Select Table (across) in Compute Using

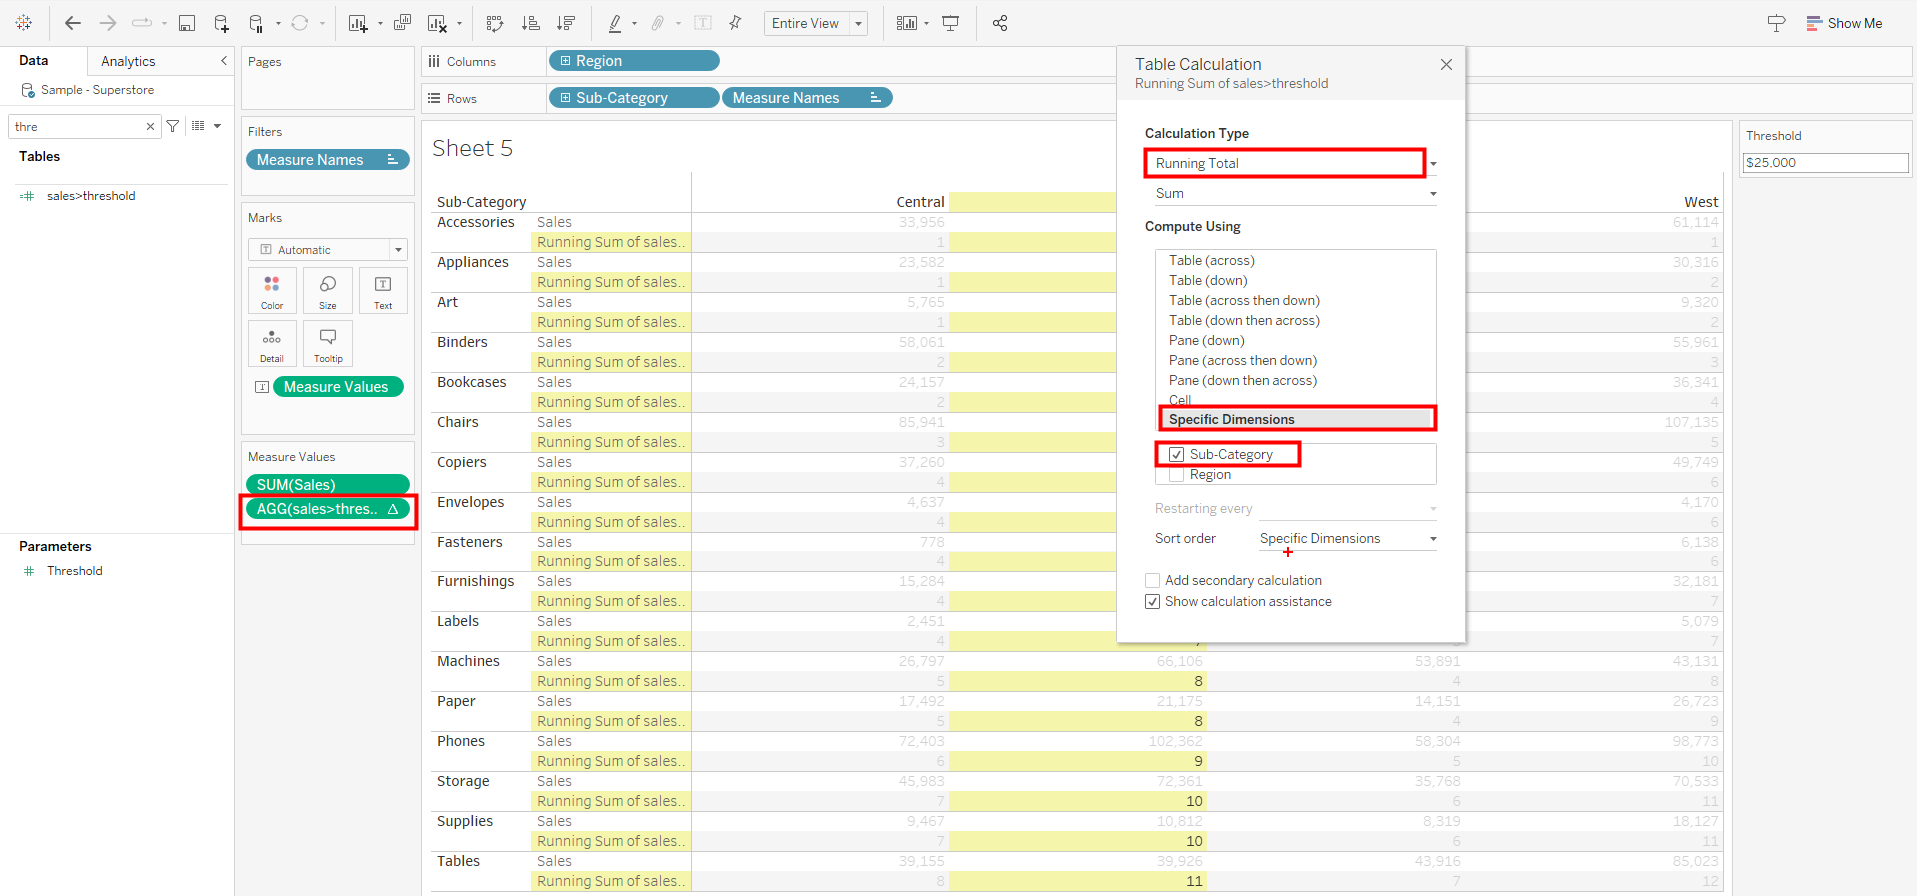pyautogui.click(x=1212, y=261)
